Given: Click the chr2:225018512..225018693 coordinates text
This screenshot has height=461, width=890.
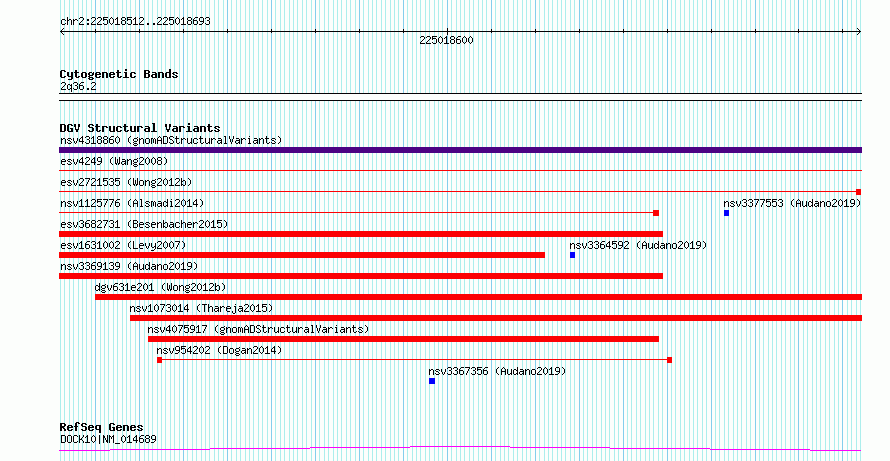Looking at the screenshot, I should (x=135, y=22).
